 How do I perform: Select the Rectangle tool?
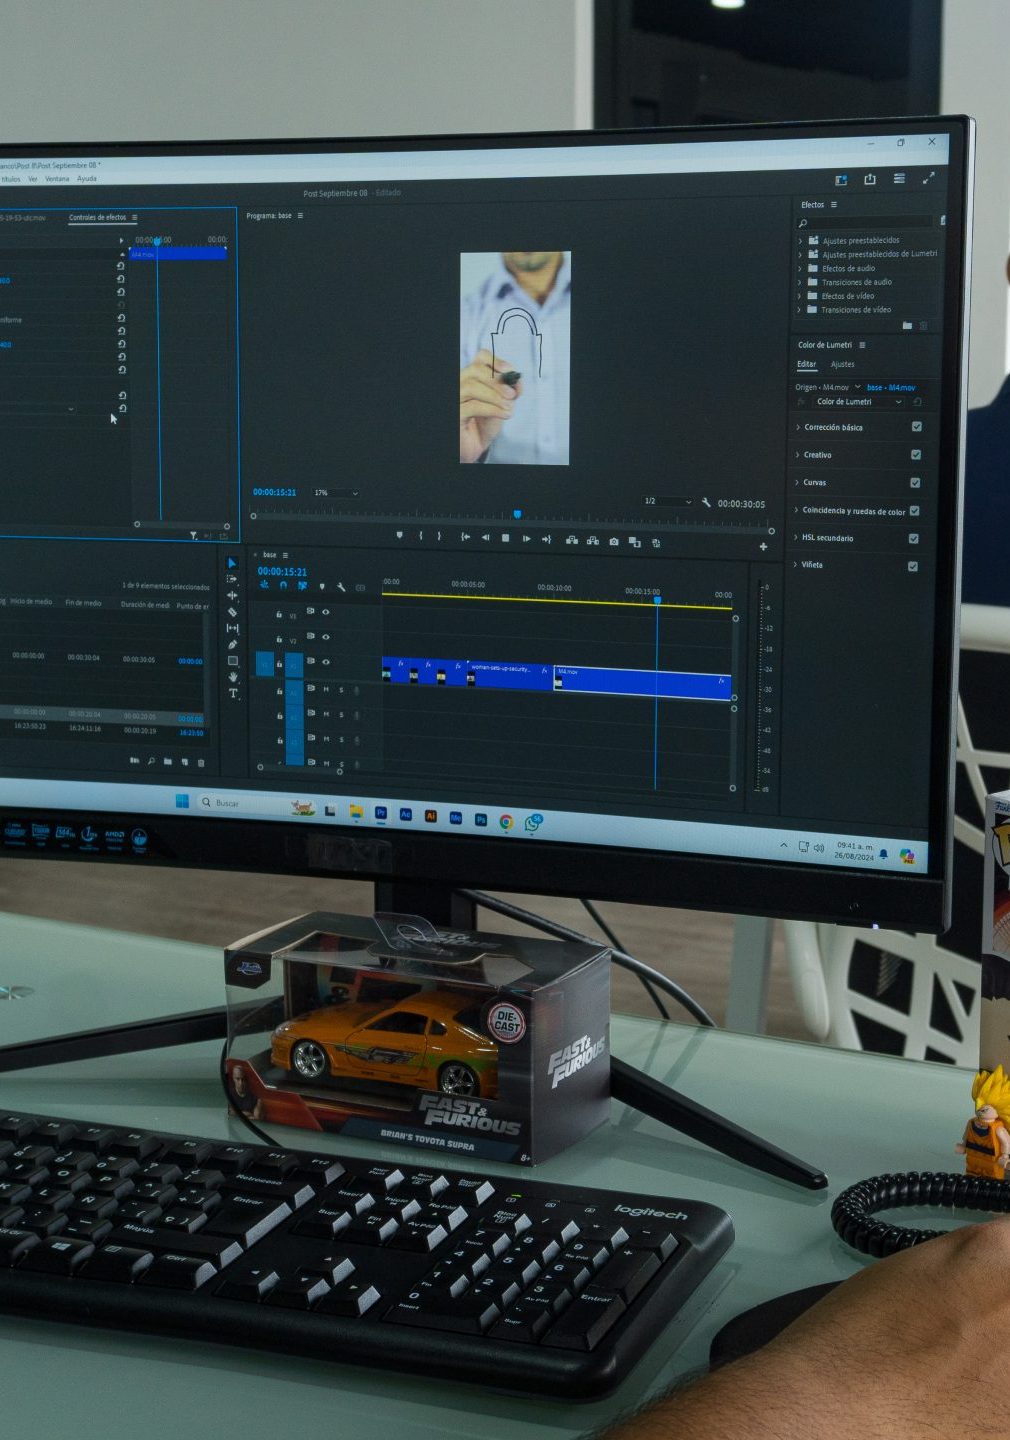click(x=233, y=661)
